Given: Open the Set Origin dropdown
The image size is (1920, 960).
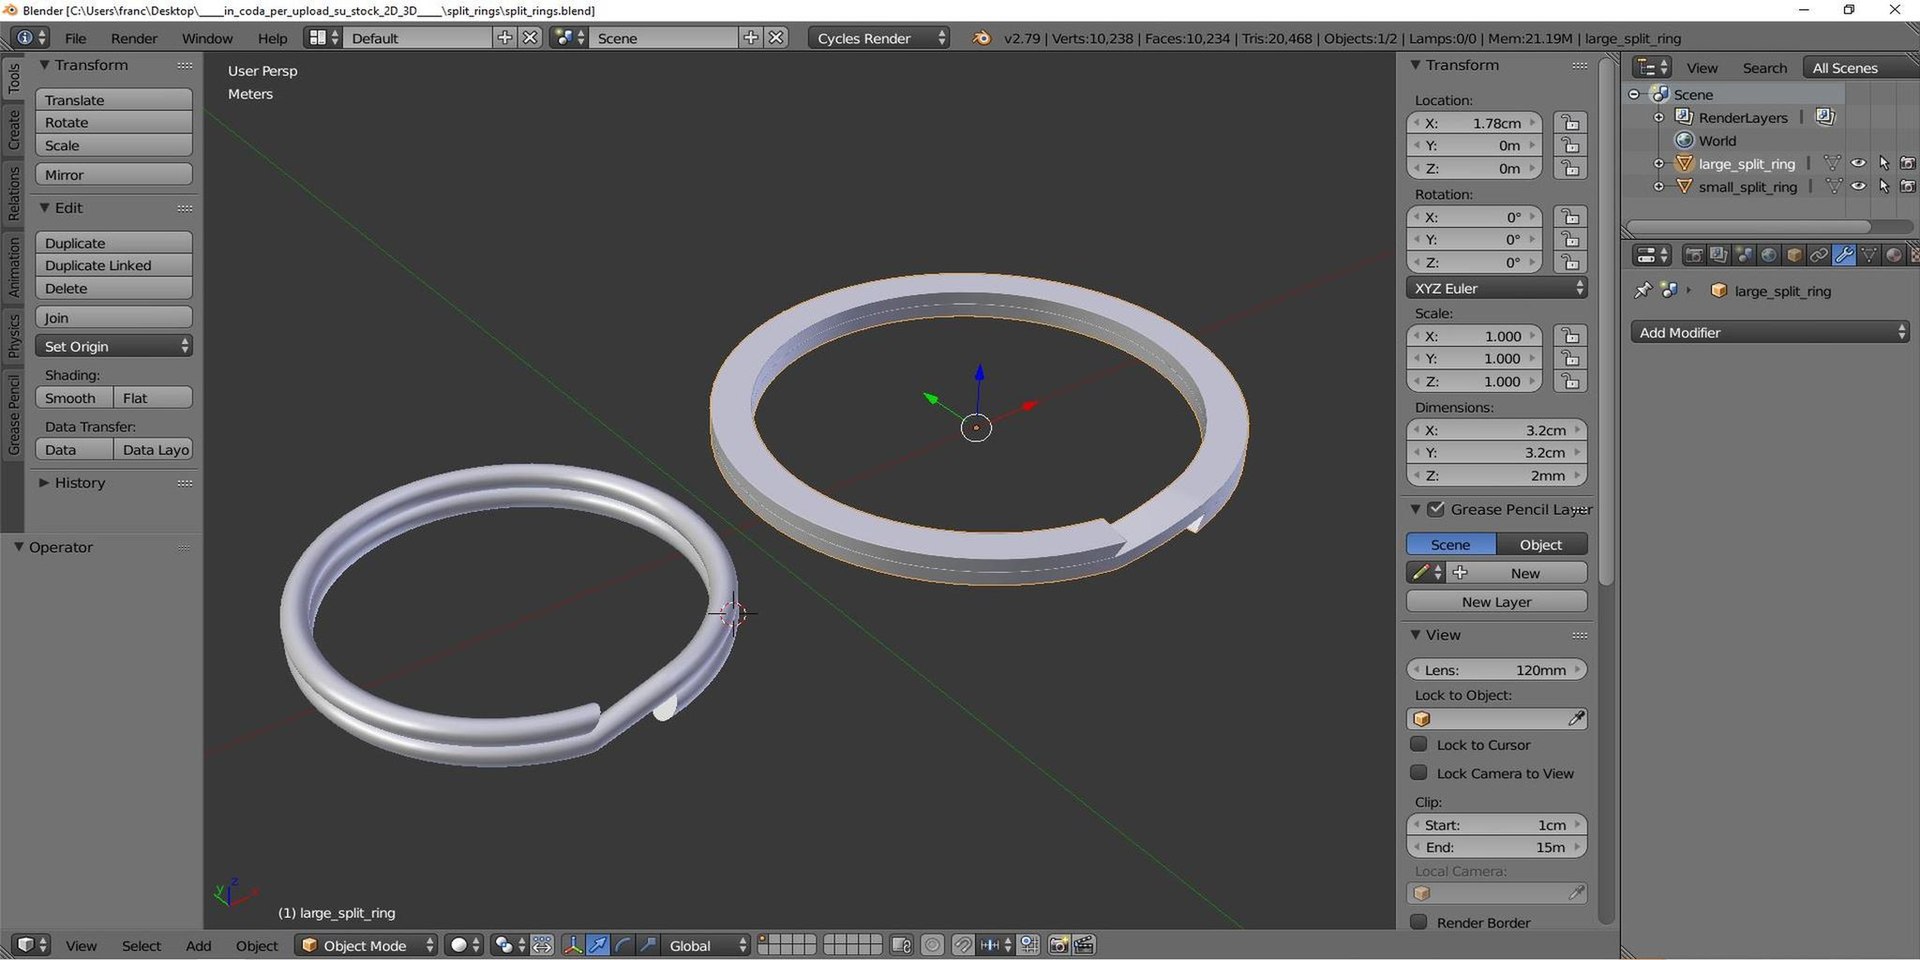Looking at the screenshot, I should tap(114, 346).
